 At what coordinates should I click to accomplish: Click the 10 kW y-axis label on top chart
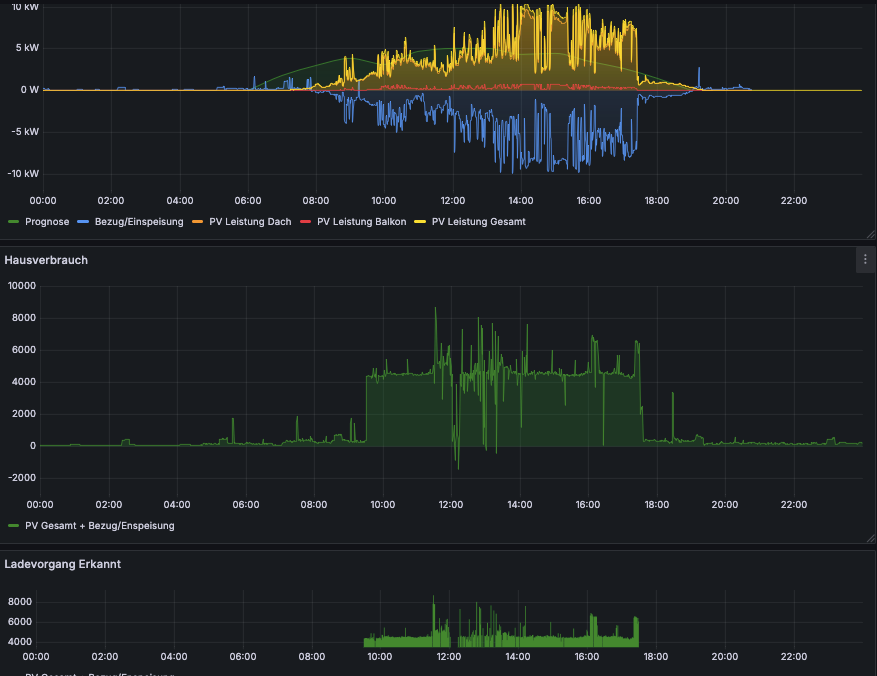point(24,6)
